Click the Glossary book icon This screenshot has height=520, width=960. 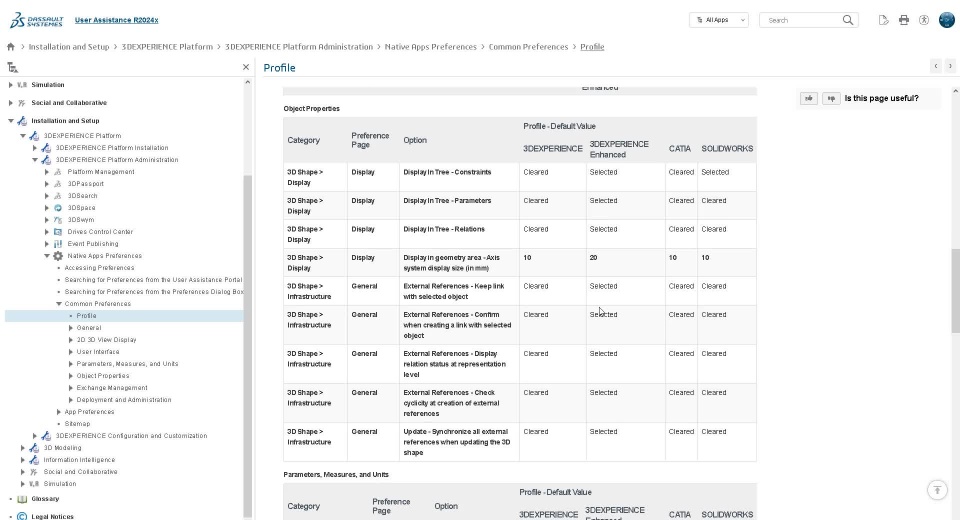[22, 499]
